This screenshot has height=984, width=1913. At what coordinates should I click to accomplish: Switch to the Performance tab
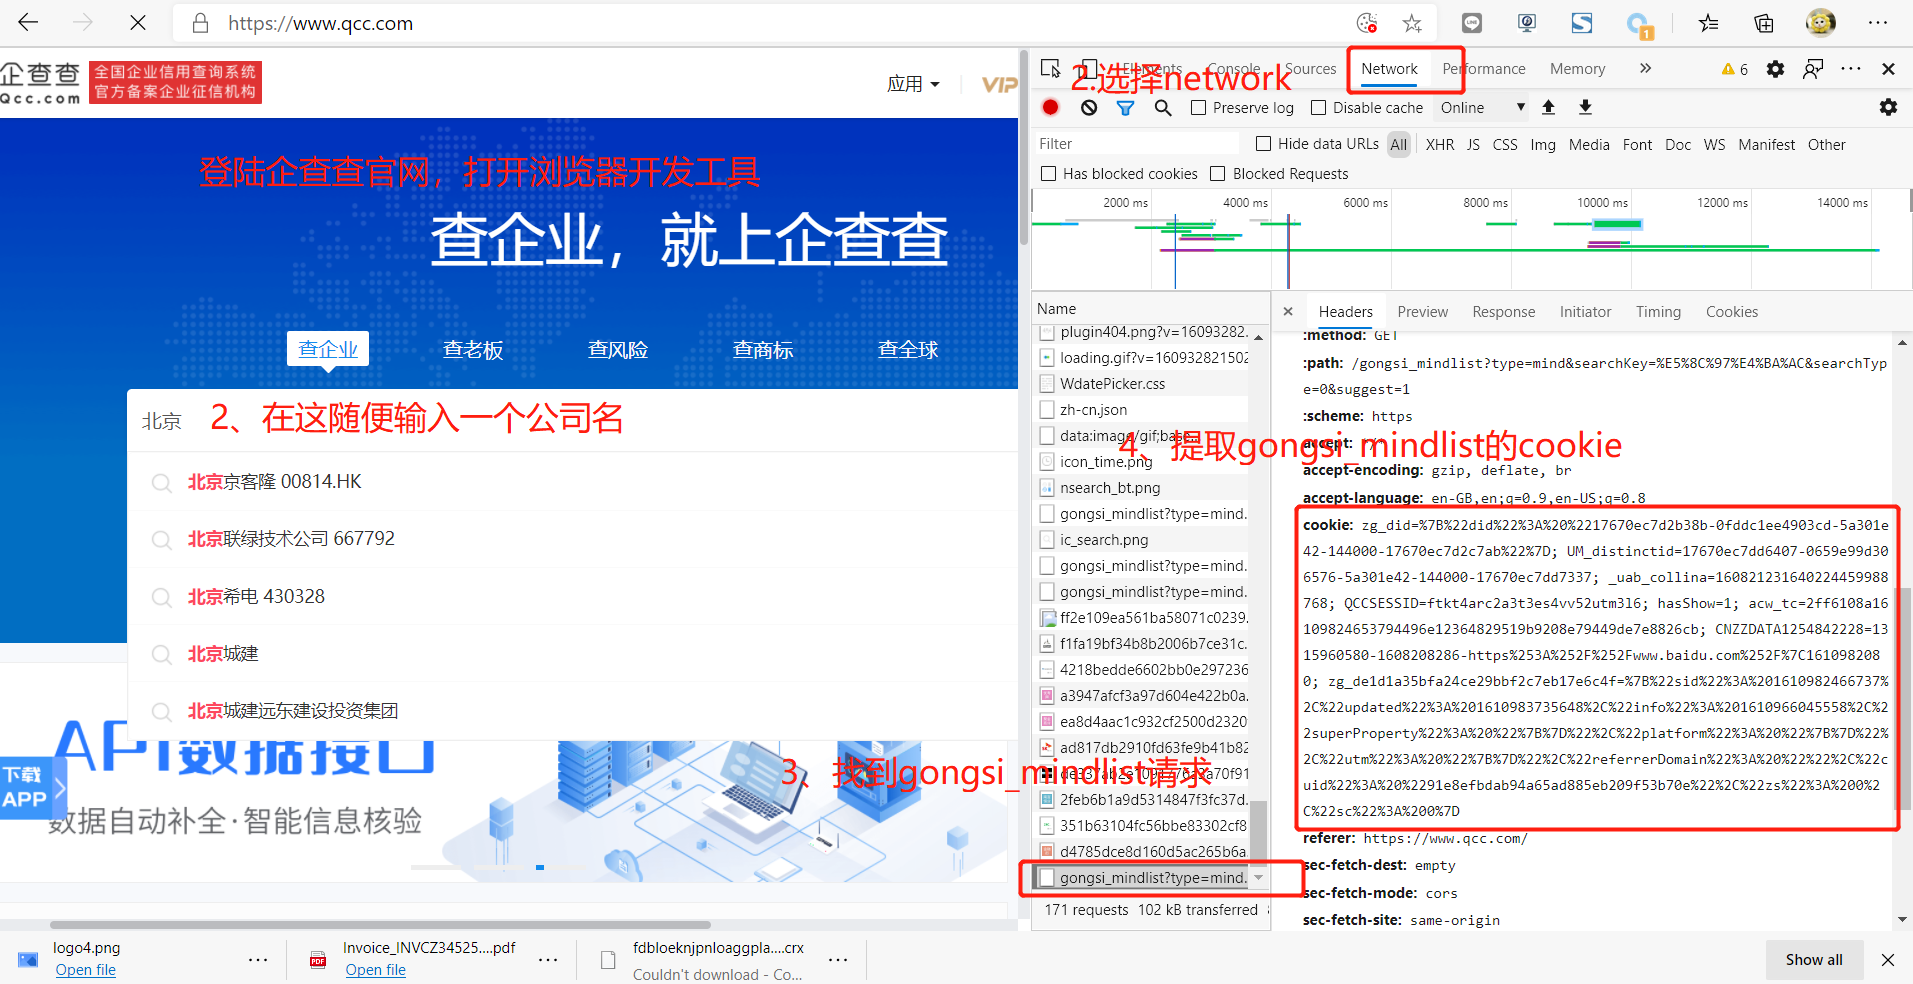pyautogui.click(x=1484, y=69)
